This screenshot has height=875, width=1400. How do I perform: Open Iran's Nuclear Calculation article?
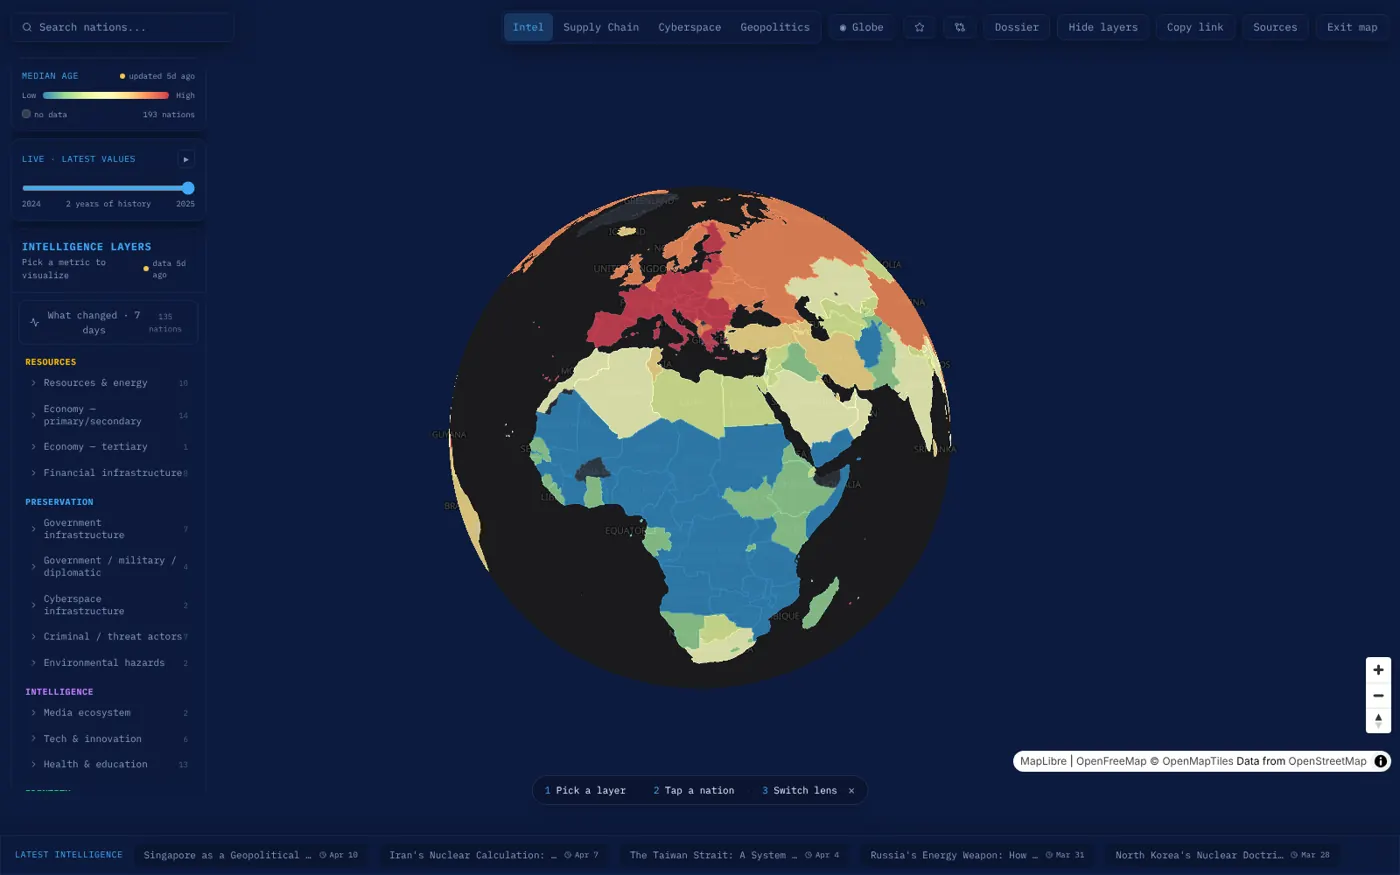pyautogui.click(x=494, y=855)
